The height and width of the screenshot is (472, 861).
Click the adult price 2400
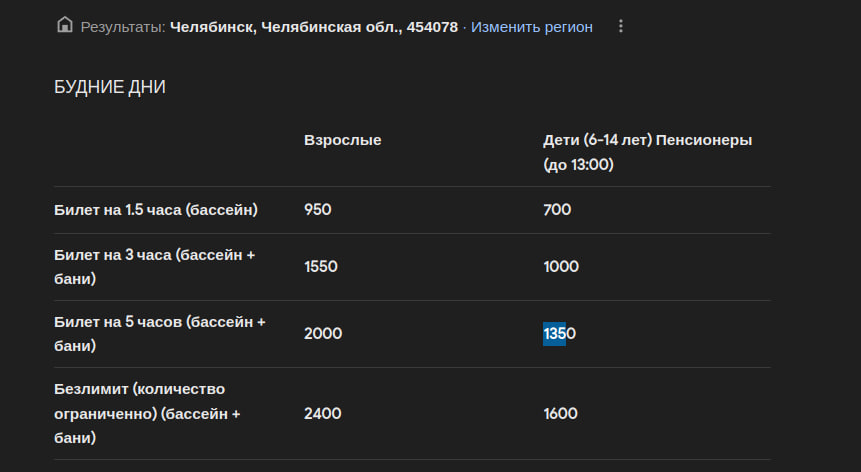pos(322,413)
